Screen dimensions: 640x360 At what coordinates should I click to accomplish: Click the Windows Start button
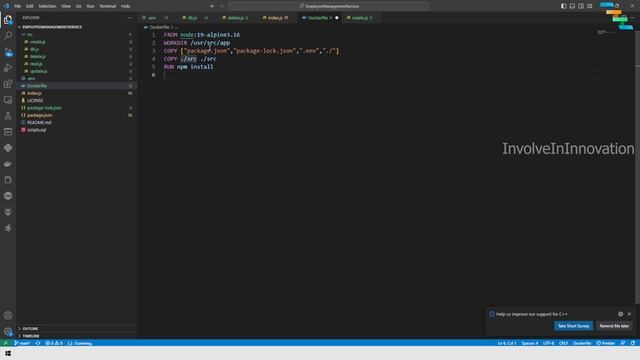point(8,353)
